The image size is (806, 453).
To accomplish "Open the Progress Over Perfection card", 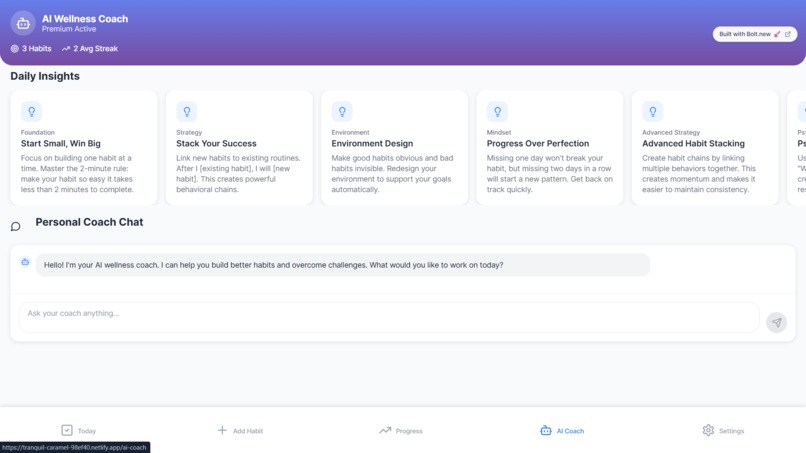I will point(549,148).
